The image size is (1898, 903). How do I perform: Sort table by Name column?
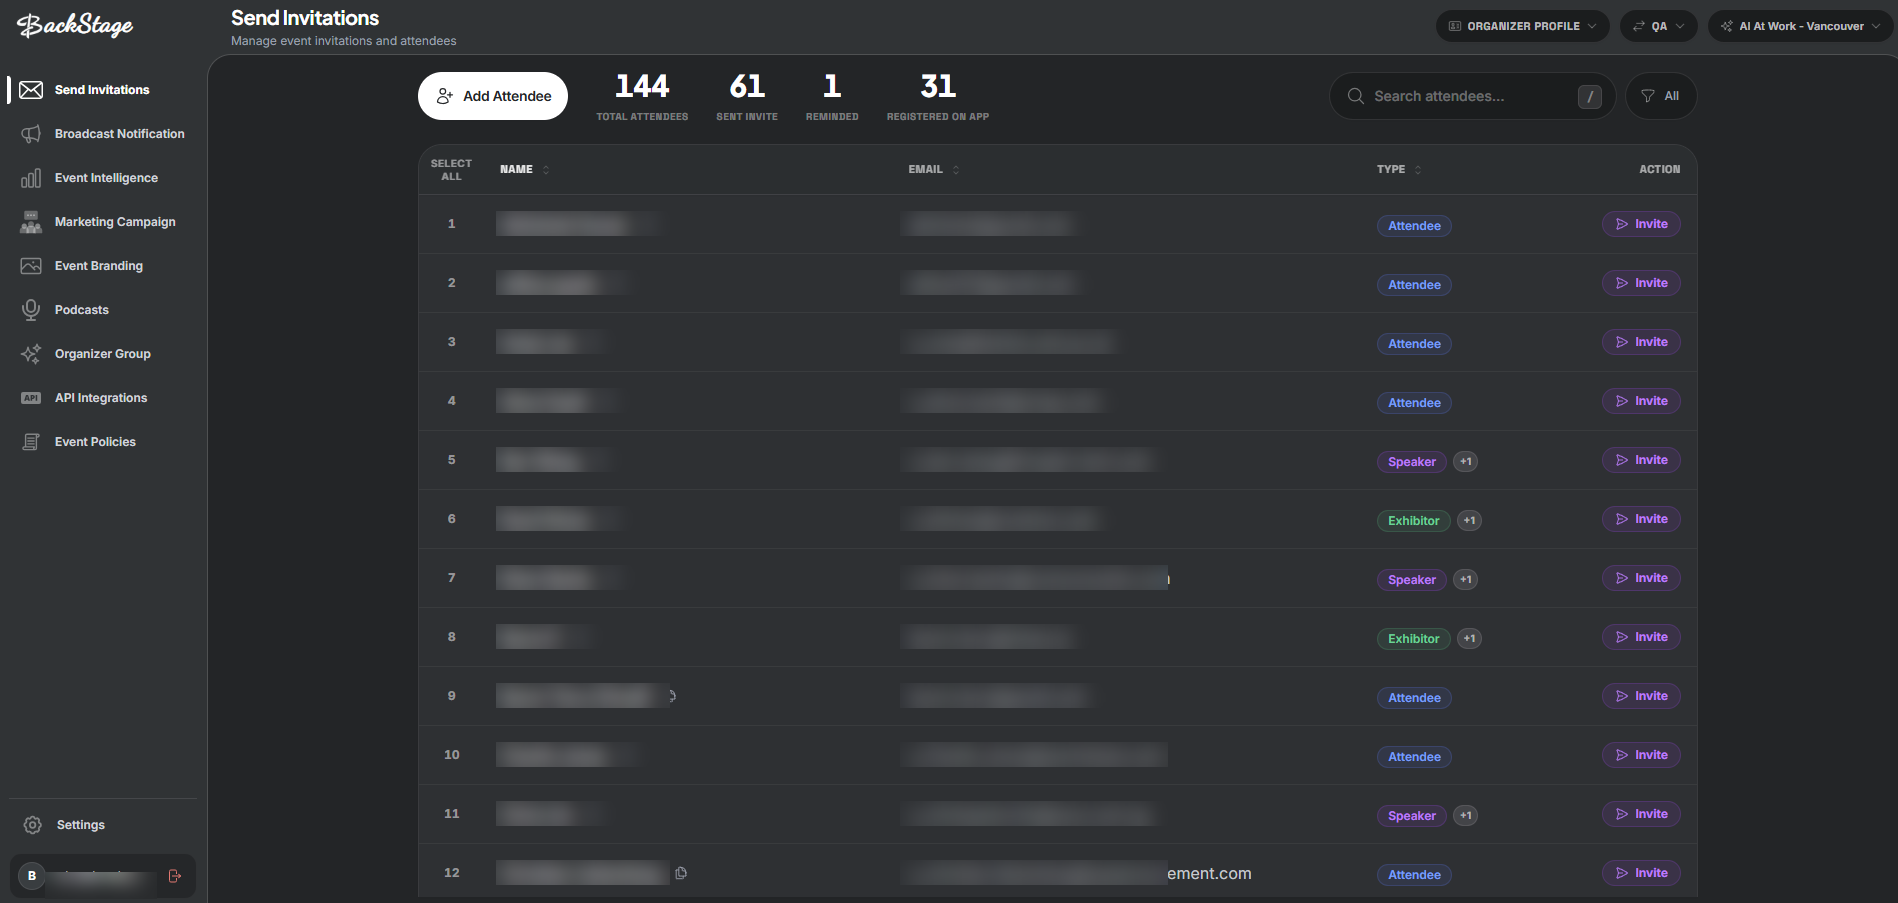[x=525, y=170]
